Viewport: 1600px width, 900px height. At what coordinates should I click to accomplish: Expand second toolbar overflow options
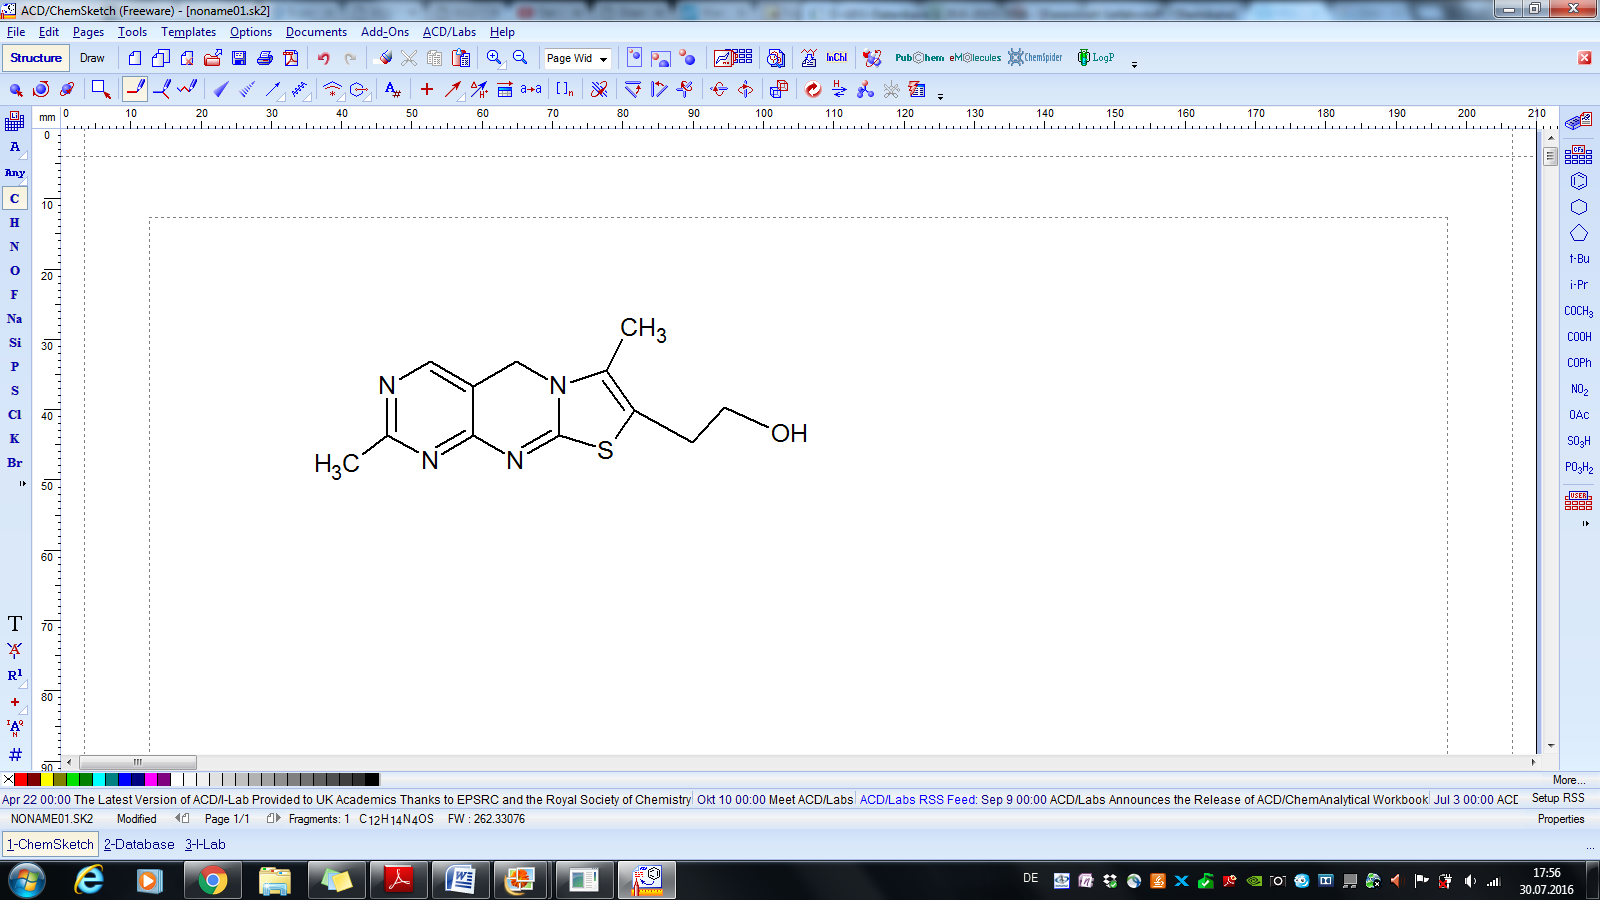(940, 96)
